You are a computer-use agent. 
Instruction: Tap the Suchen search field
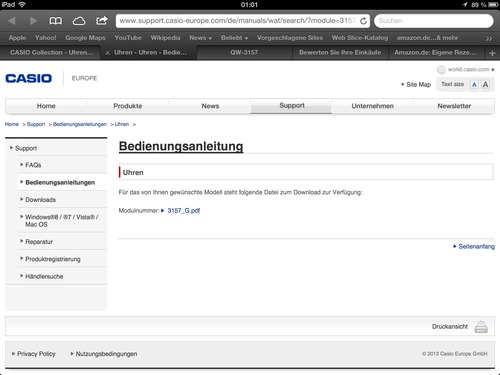(x=434, y=21)
